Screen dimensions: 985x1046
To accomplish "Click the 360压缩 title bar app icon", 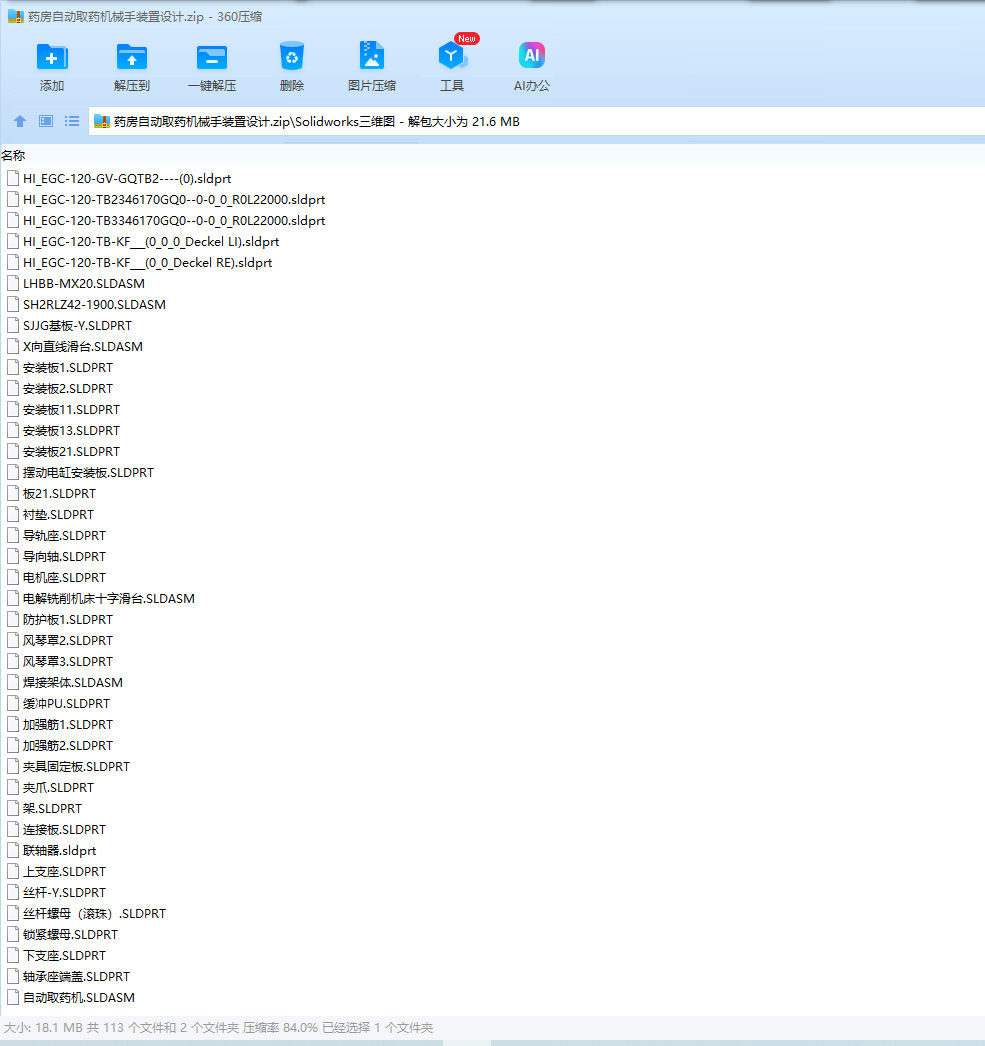I will click(15, 16).
